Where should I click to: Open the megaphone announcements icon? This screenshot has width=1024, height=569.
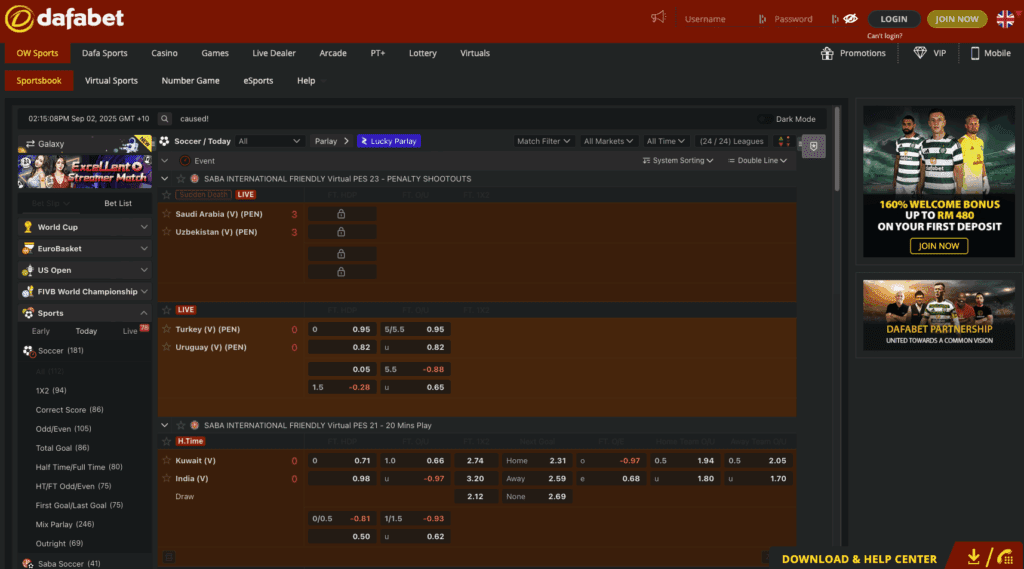coord(658,18)
